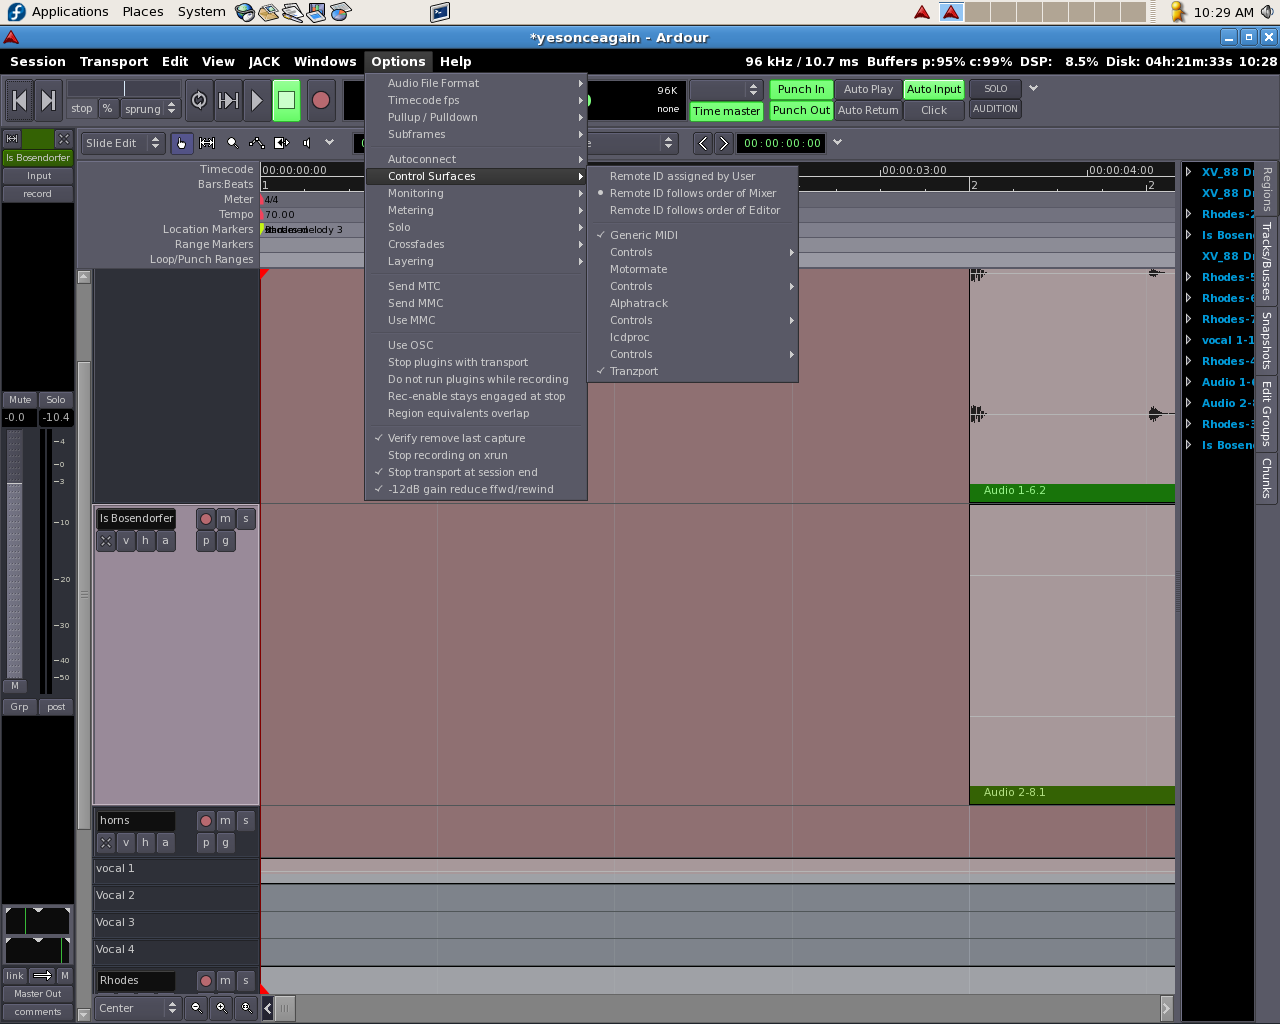Click zoom out icon at bottom
1280x1024 pixels.
point(197,1007)
